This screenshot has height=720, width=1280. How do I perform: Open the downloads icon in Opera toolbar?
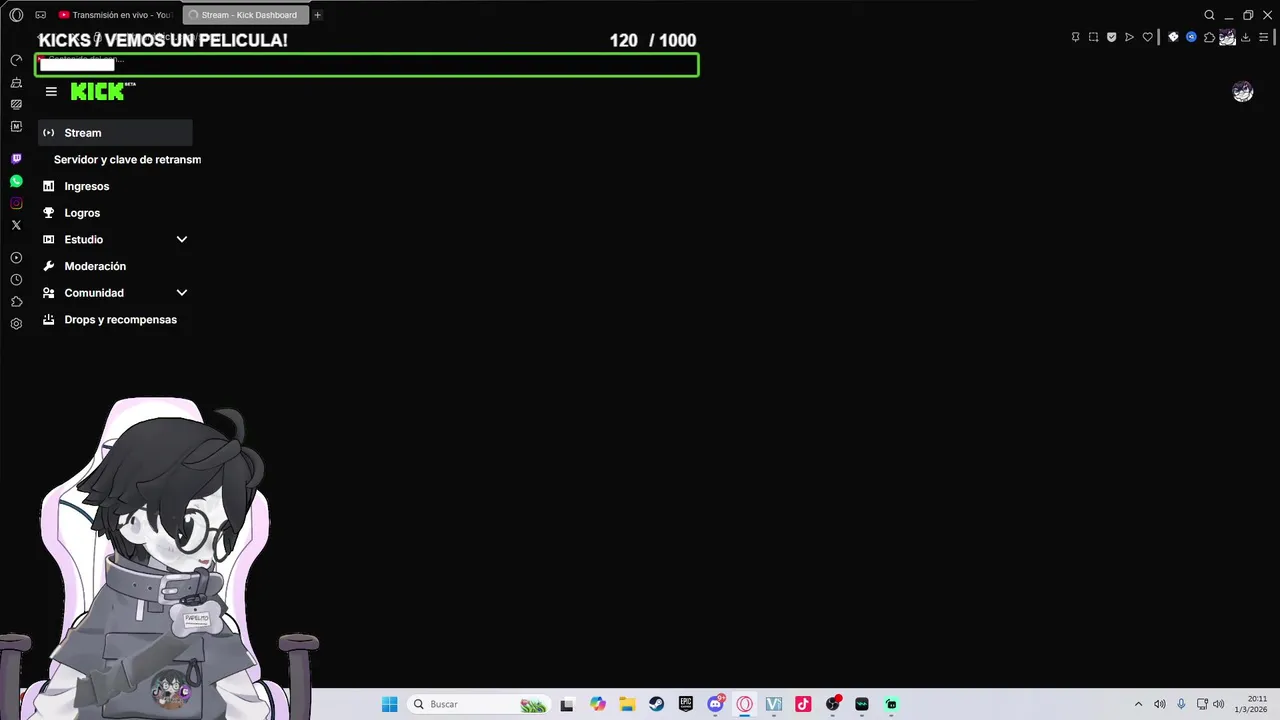(x=1245, y=37)
